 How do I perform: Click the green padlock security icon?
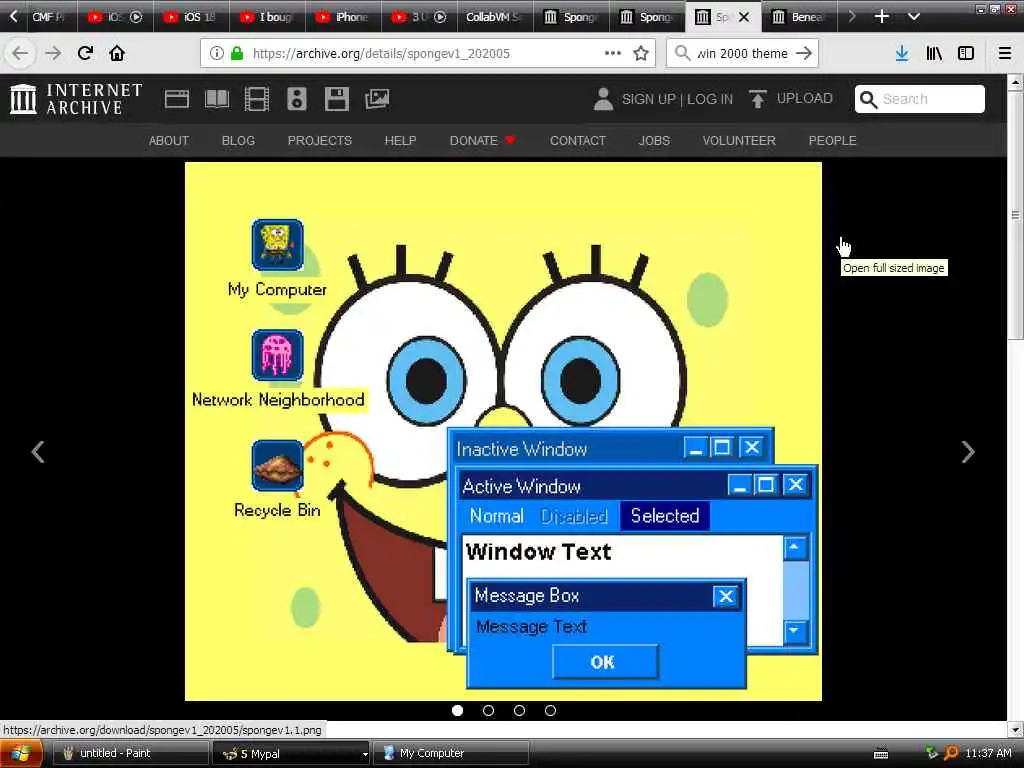[x=237, y=53]
